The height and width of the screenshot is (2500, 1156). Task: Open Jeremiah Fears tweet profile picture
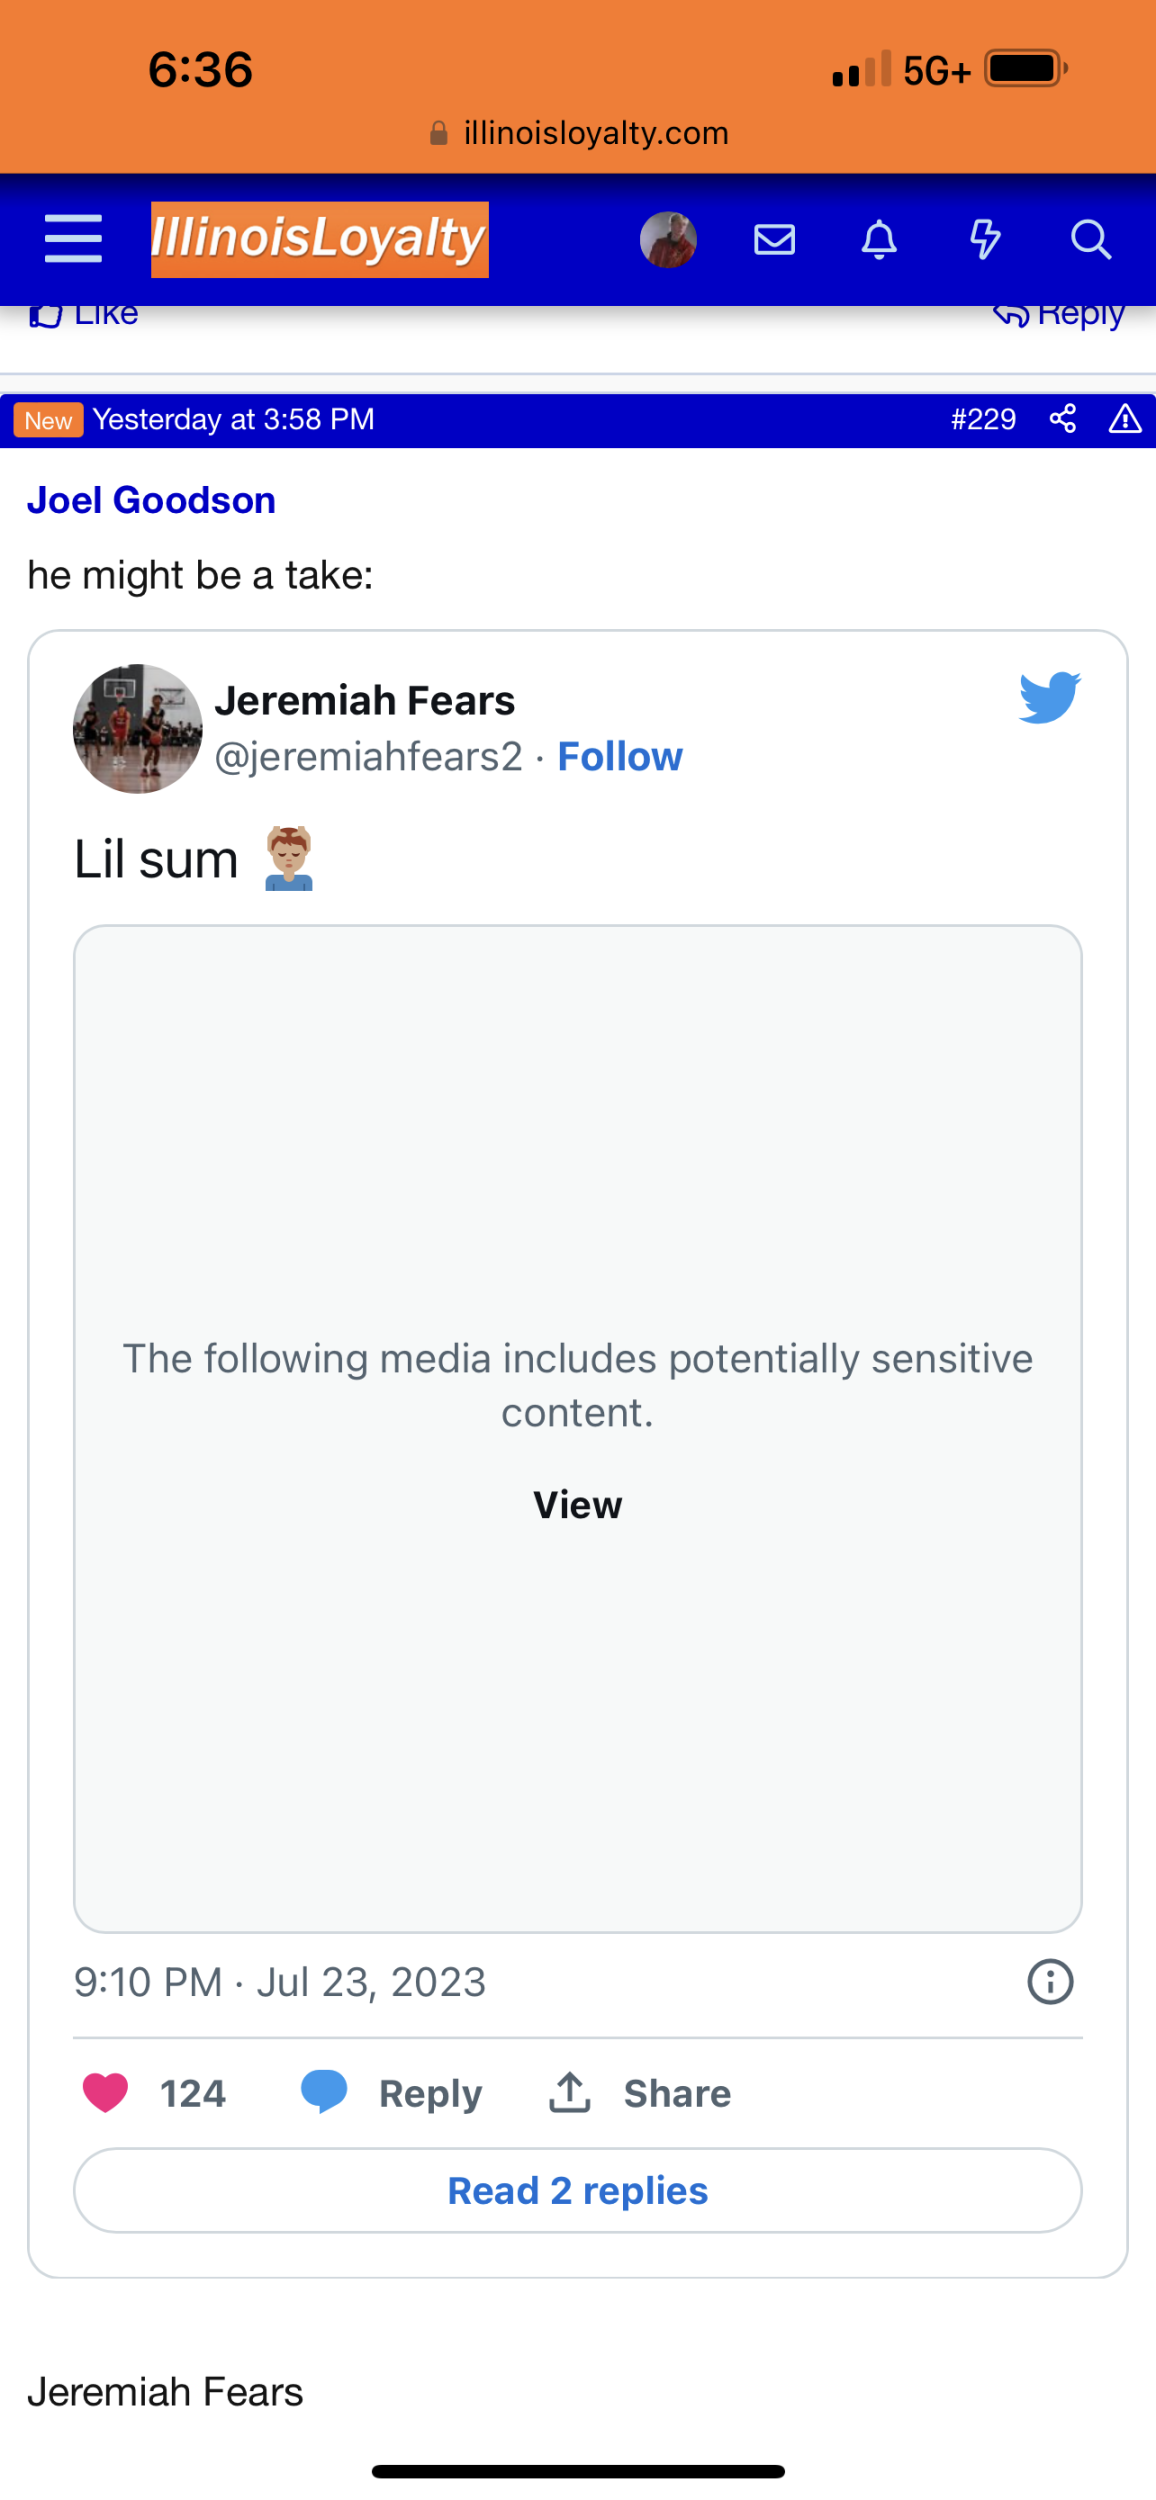click(x=138, y=729)
